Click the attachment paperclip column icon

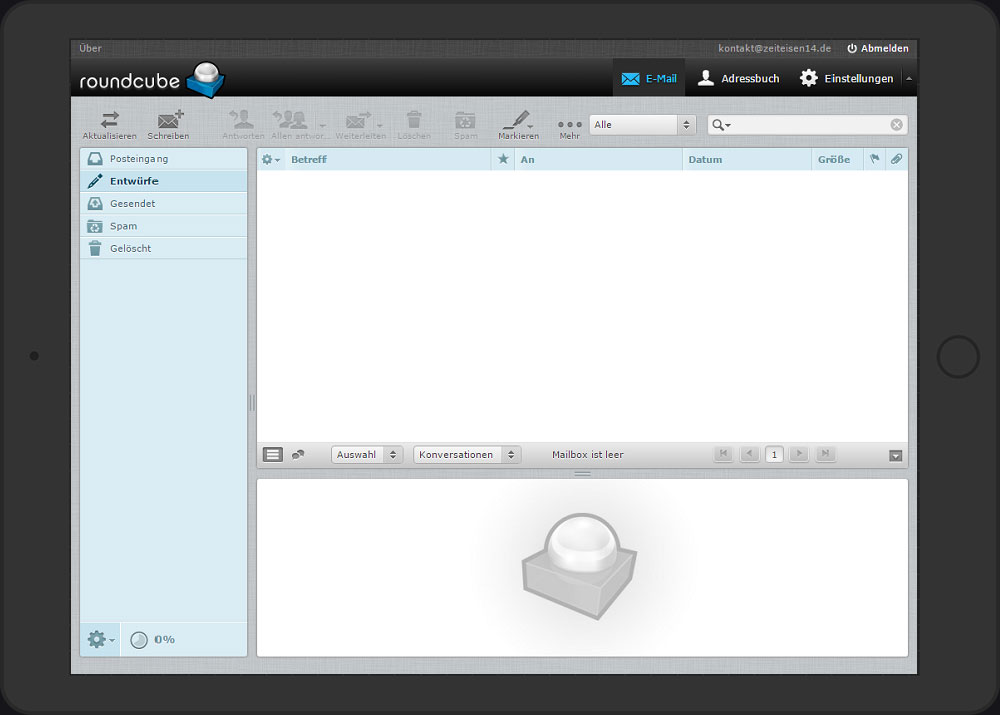point(897,159)
